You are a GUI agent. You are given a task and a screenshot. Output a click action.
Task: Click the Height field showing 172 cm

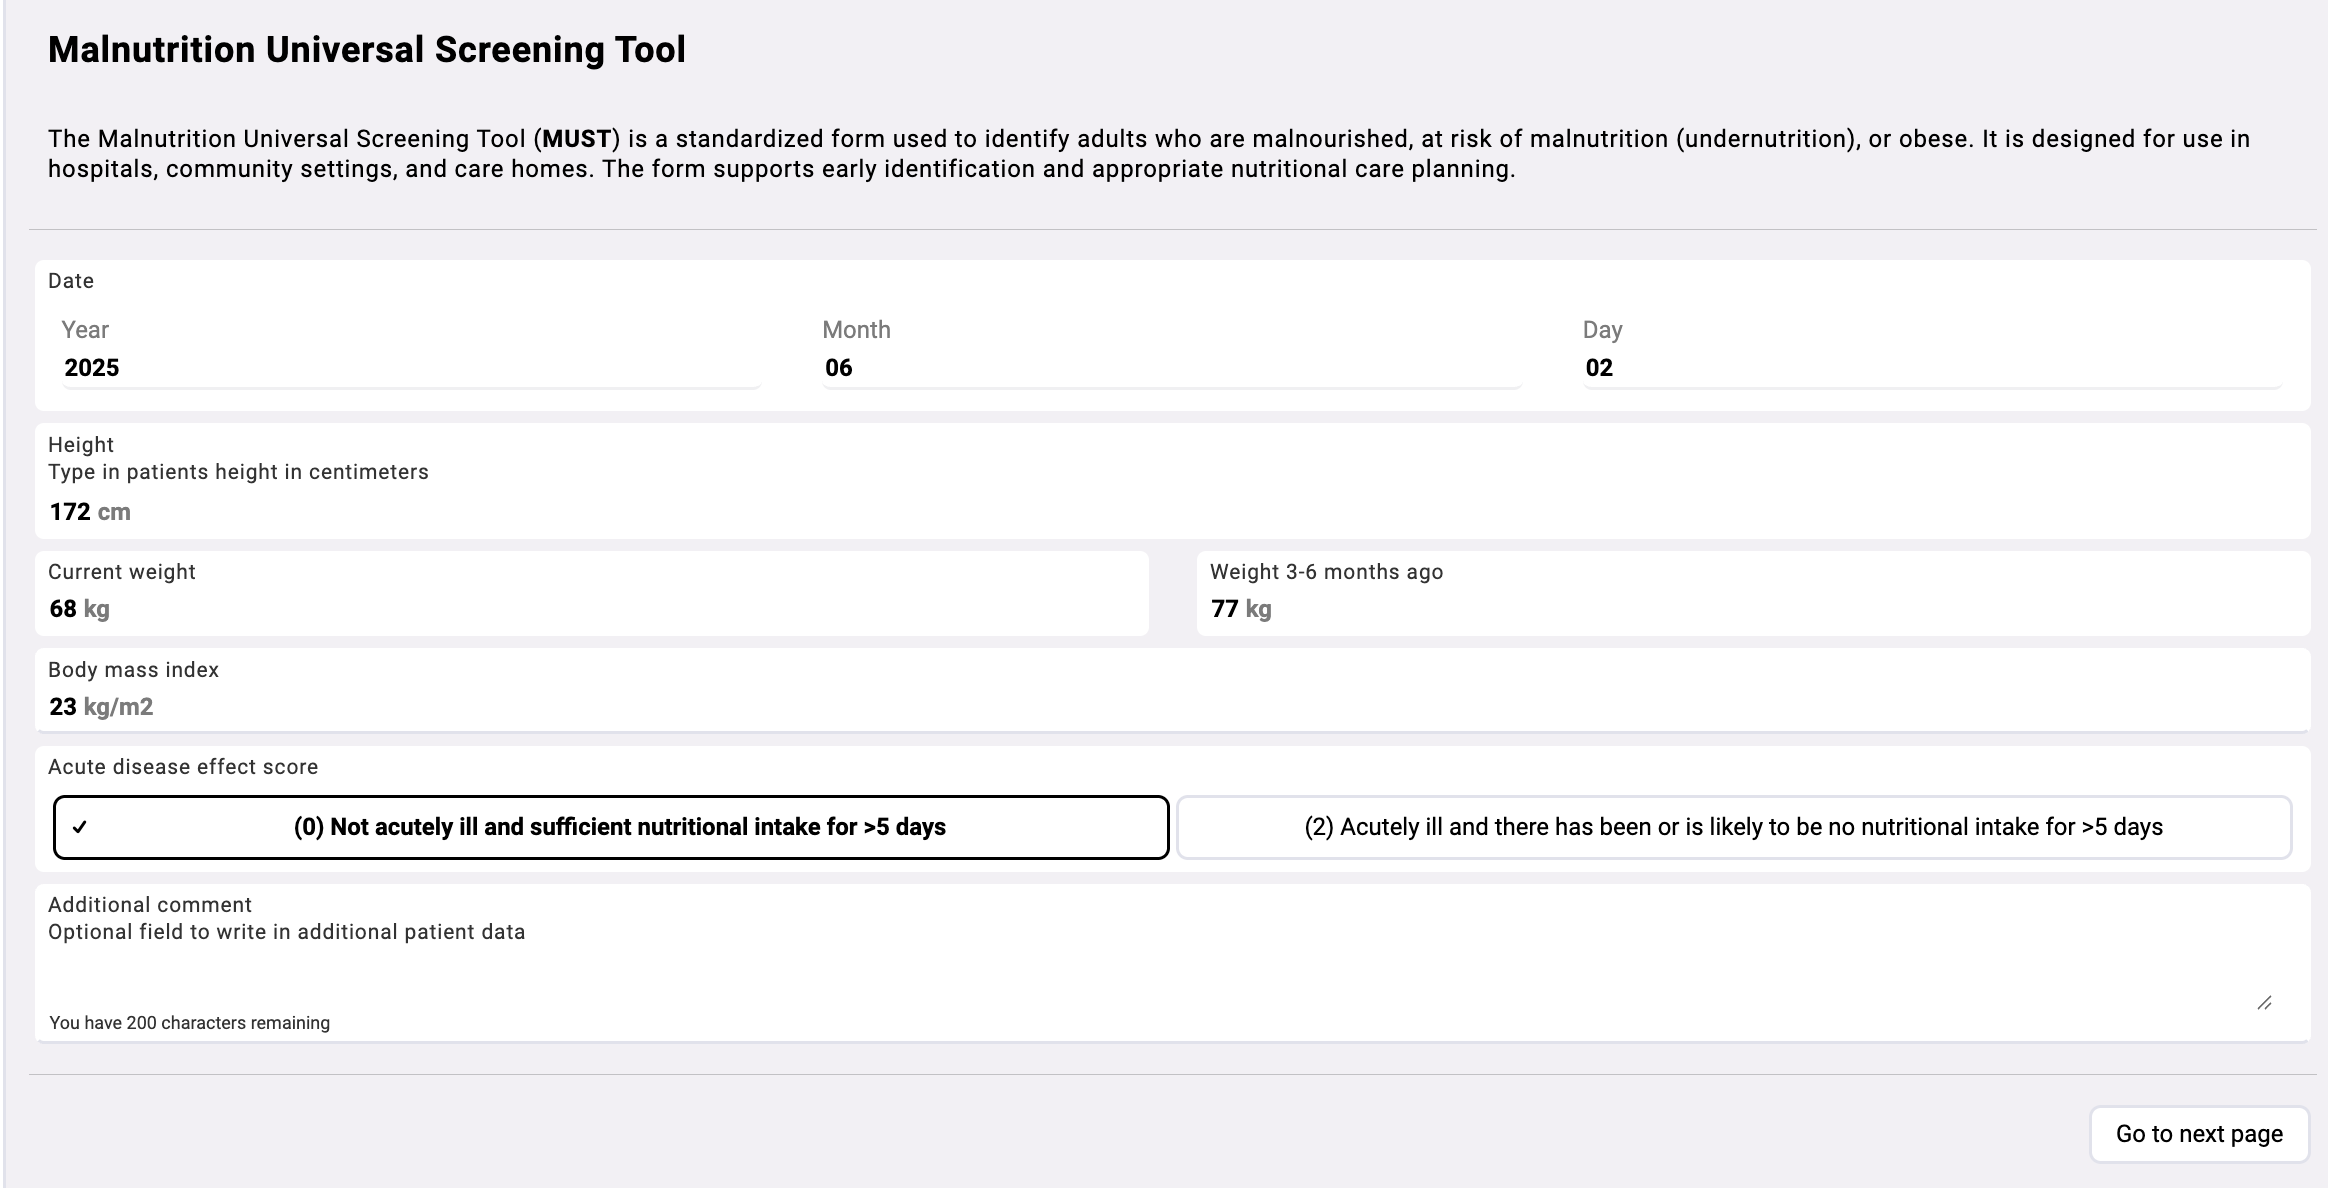(x=1172, y=512)
